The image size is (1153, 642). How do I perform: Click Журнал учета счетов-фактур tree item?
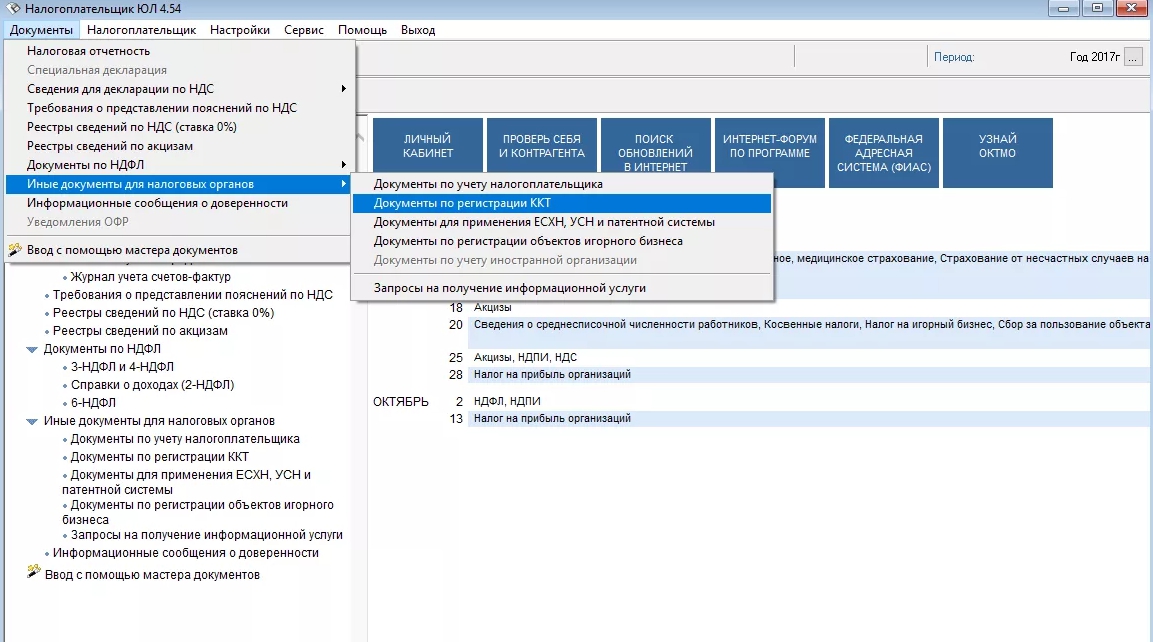coord(150,277)
